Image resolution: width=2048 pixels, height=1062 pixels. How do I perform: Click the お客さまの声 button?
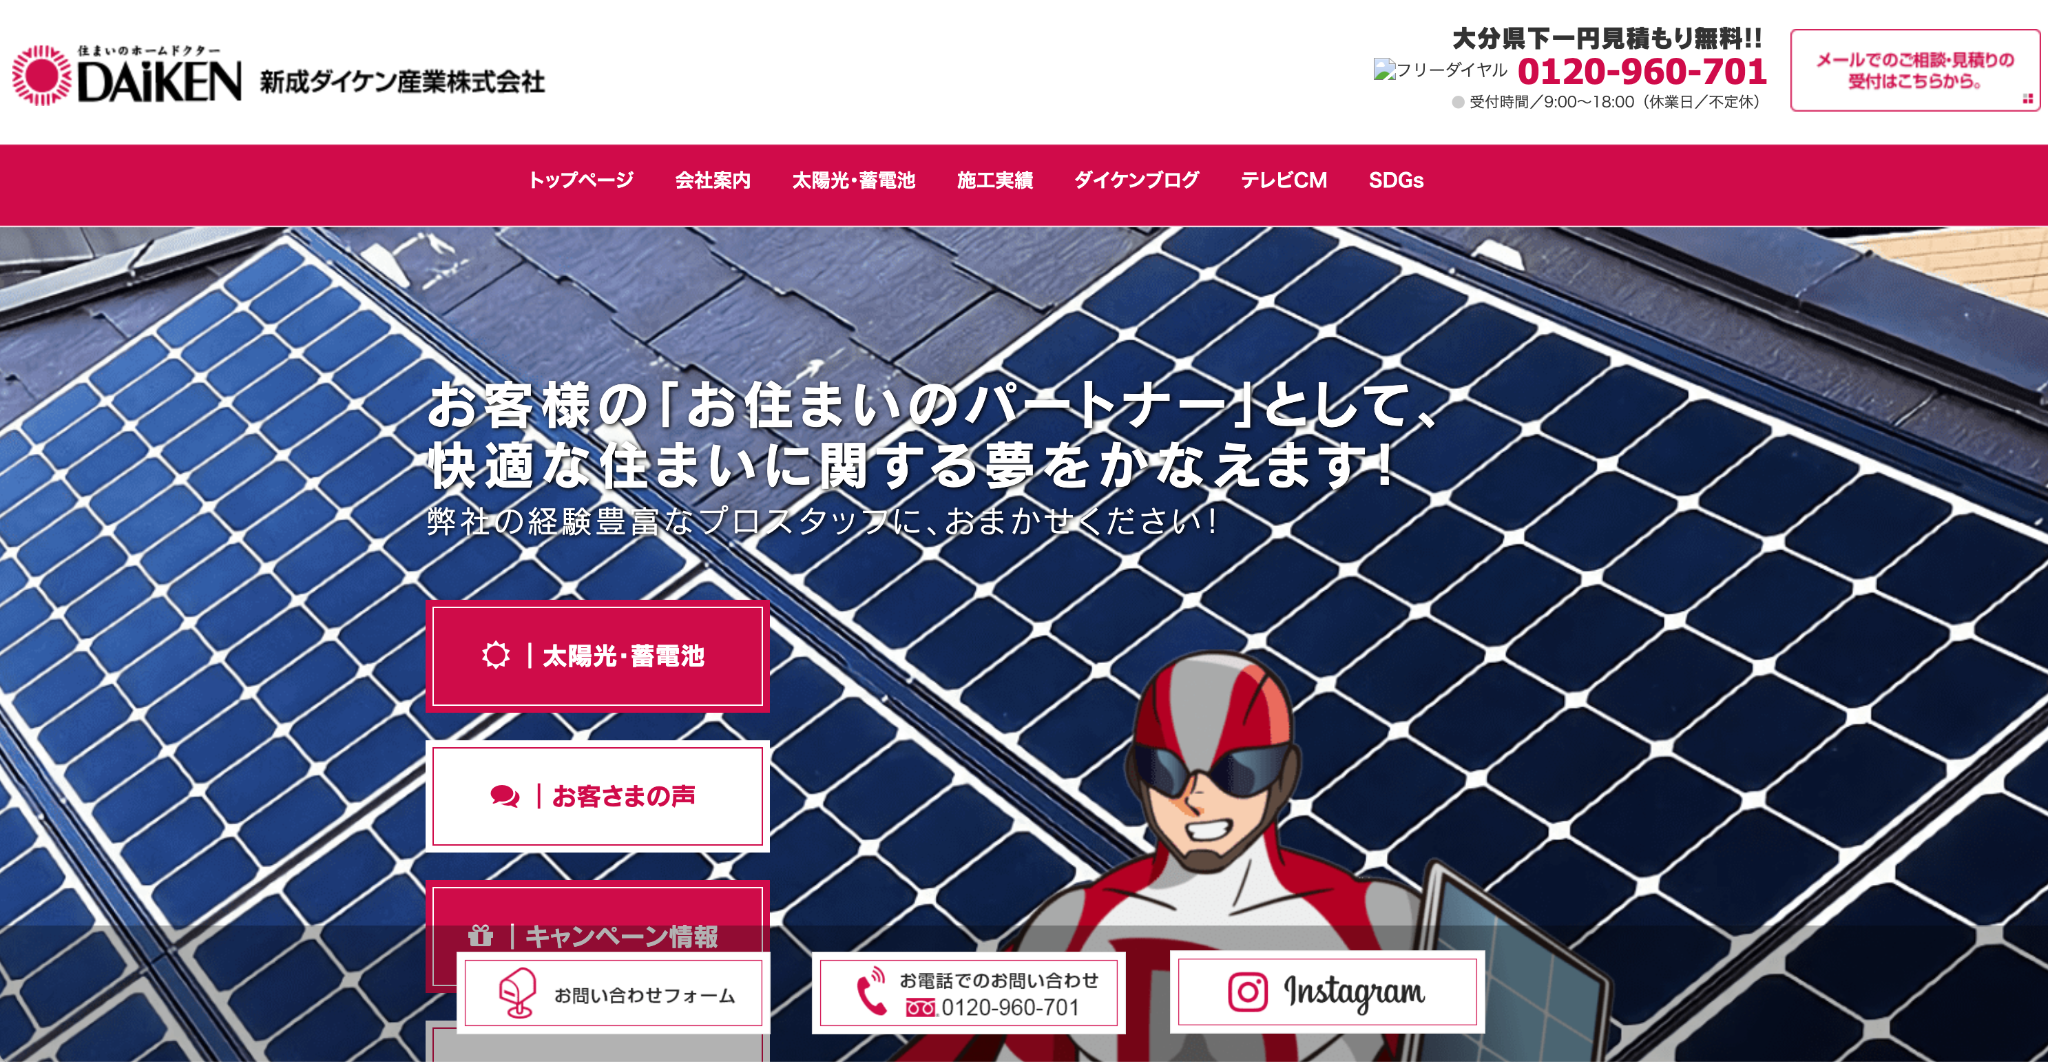(598, 796)
